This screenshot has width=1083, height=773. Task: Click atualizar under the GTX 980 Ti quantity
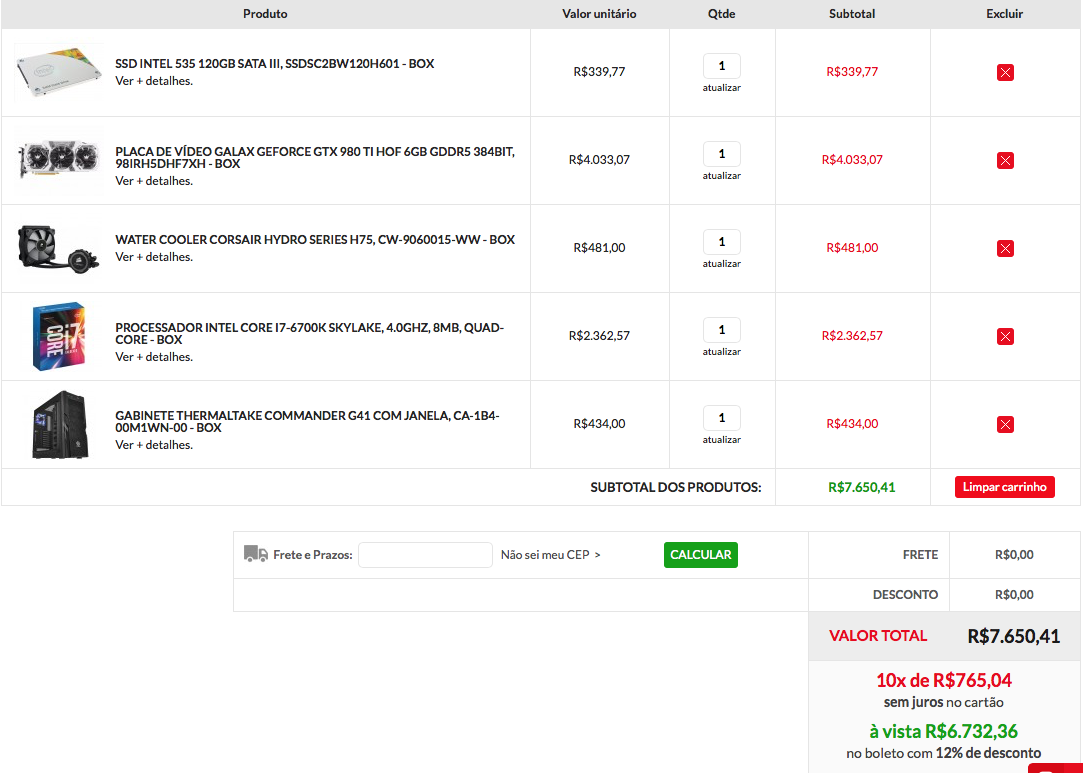722,175
